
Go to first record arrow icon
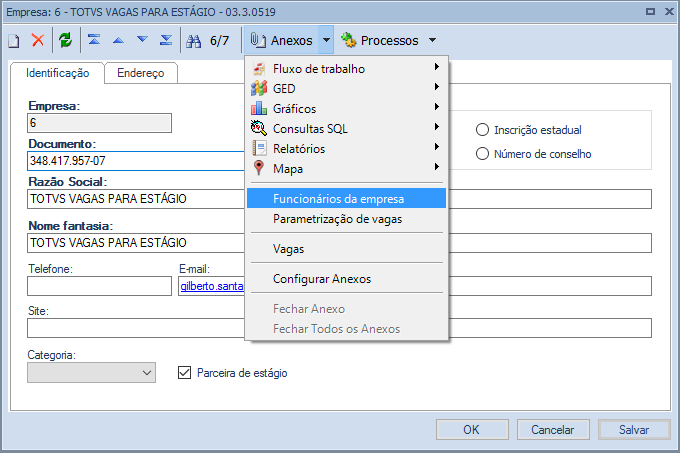tap(94, 40)
